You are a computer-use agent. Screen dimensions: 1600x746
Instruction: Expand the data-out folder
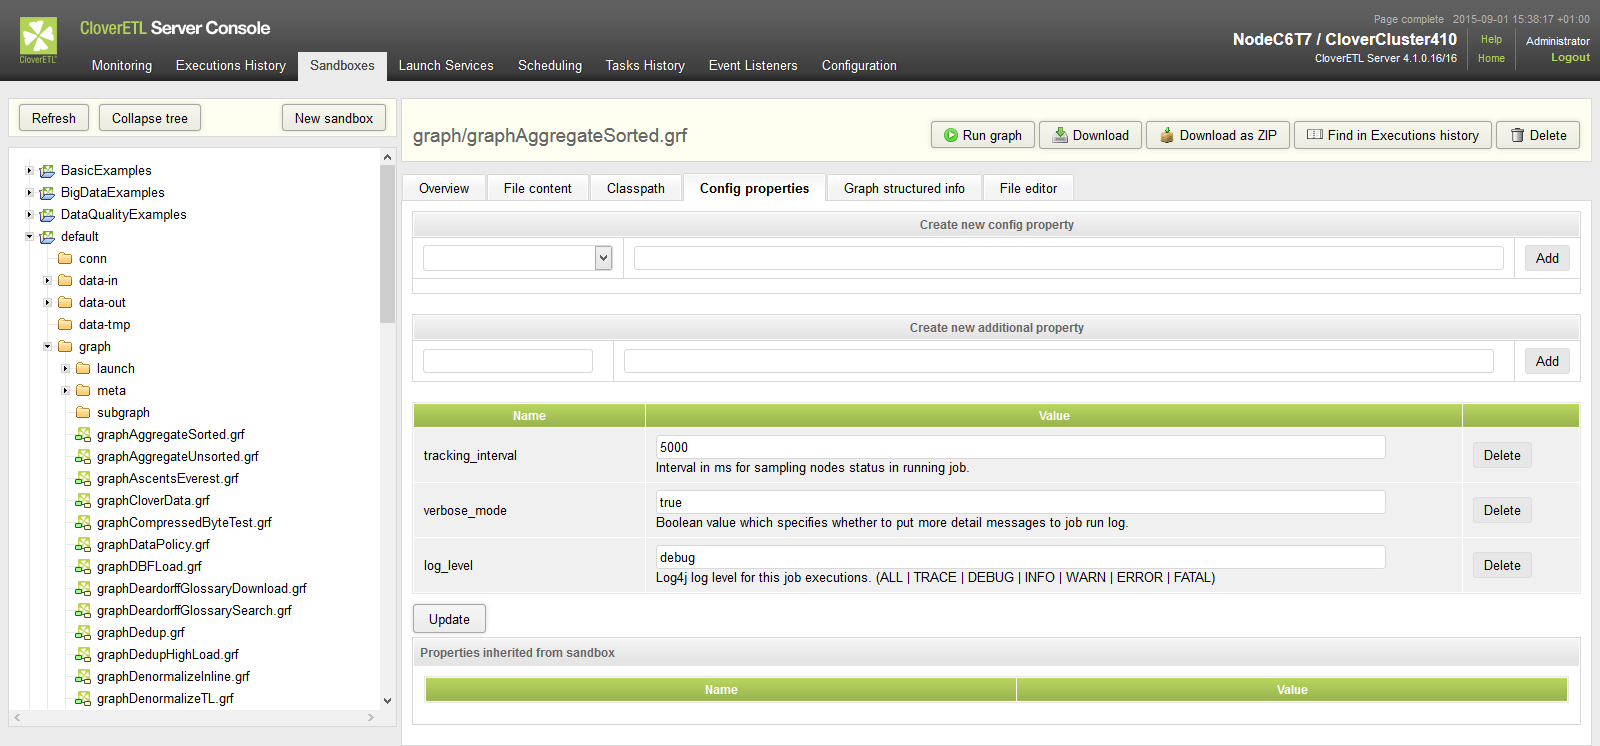coord(47,303)
